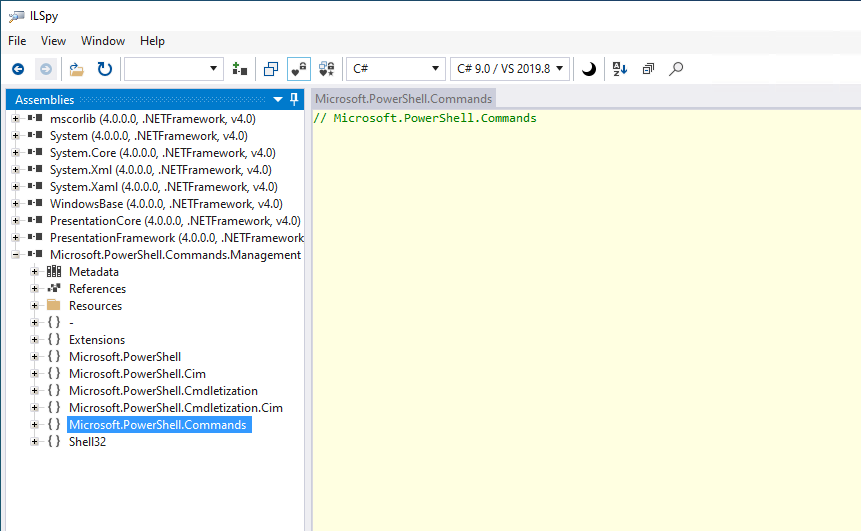861x531 pixels.
Task: Click the Shell32 namespace braces icon
Action: pos(54,441)
